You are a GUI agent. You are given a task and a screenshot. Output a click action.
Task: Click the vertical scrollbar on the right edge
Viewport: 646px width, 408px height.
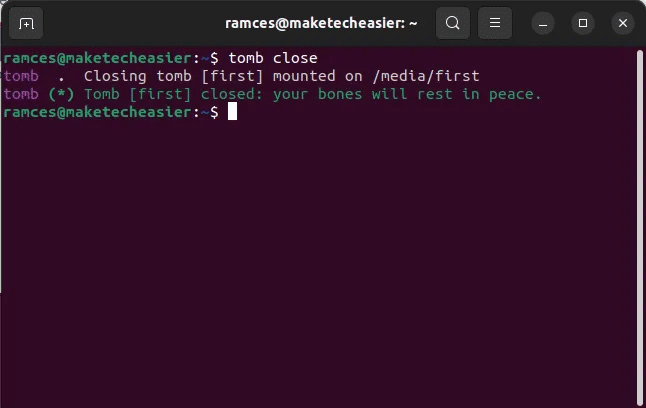pos(639,227)
